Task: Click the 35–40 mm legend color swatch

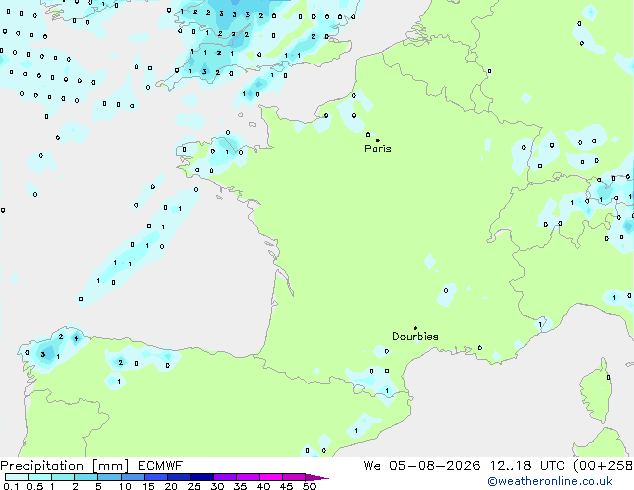Action: pyautogui.click(x=247, y=477)
